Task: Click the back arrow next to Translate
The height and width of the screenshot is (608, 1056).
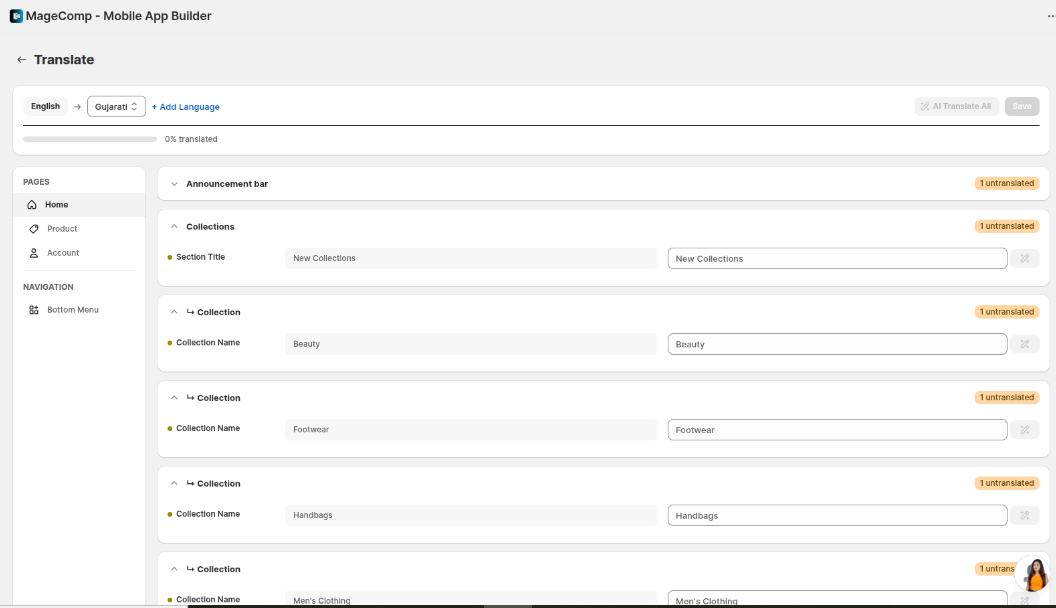Action: coord(21,60)
